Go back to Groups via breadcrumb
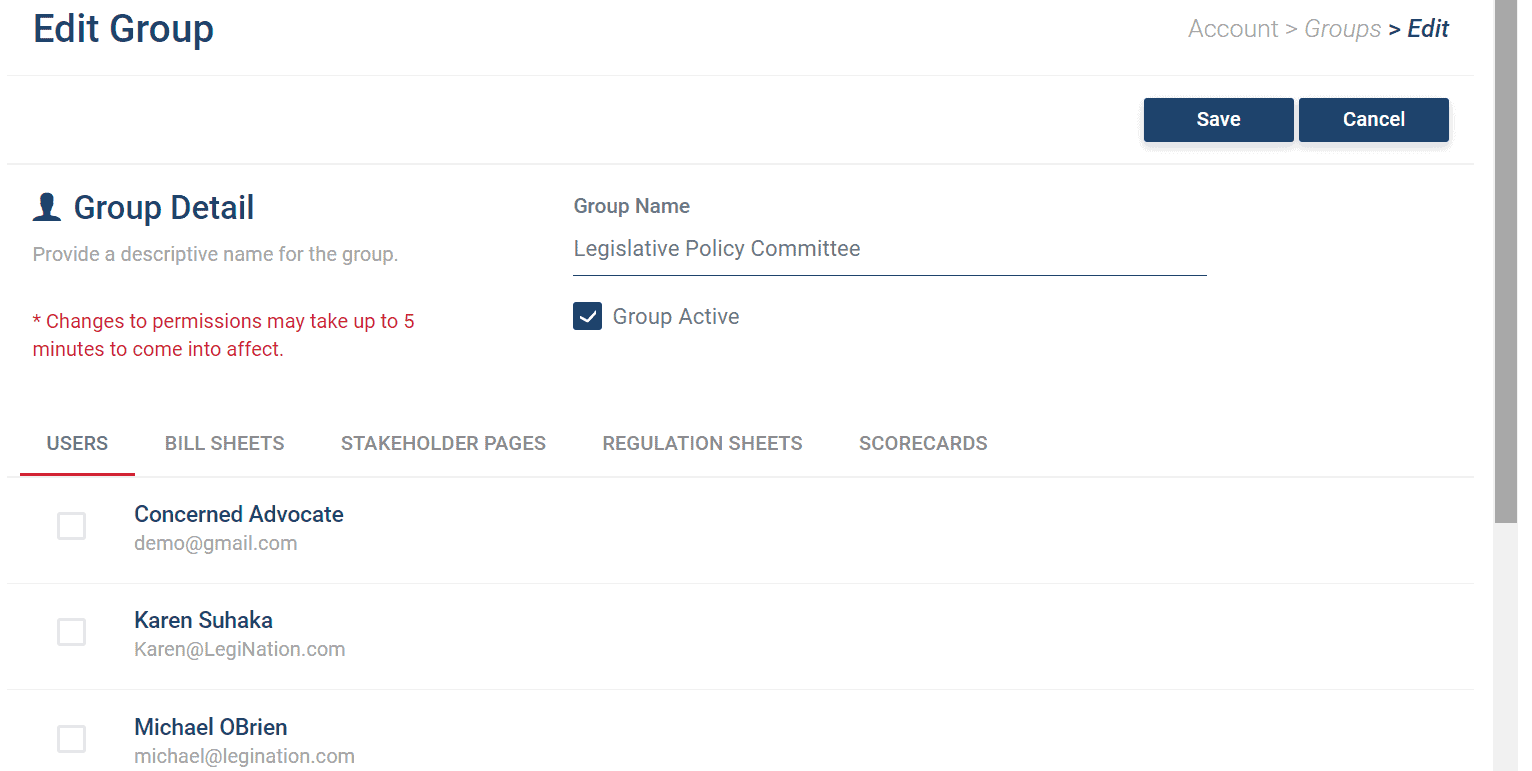The height and width of the screenshot is (771, 1532). point(1342,29)
